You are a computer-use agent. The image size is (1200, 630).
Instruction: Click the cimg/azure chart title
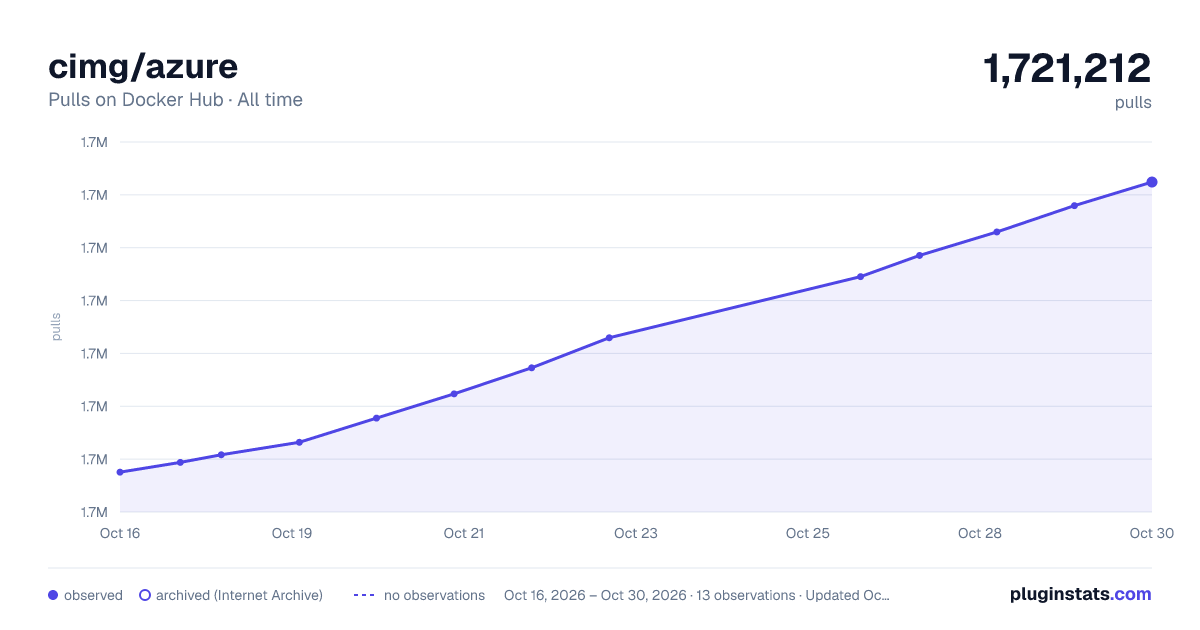[143, 66]
